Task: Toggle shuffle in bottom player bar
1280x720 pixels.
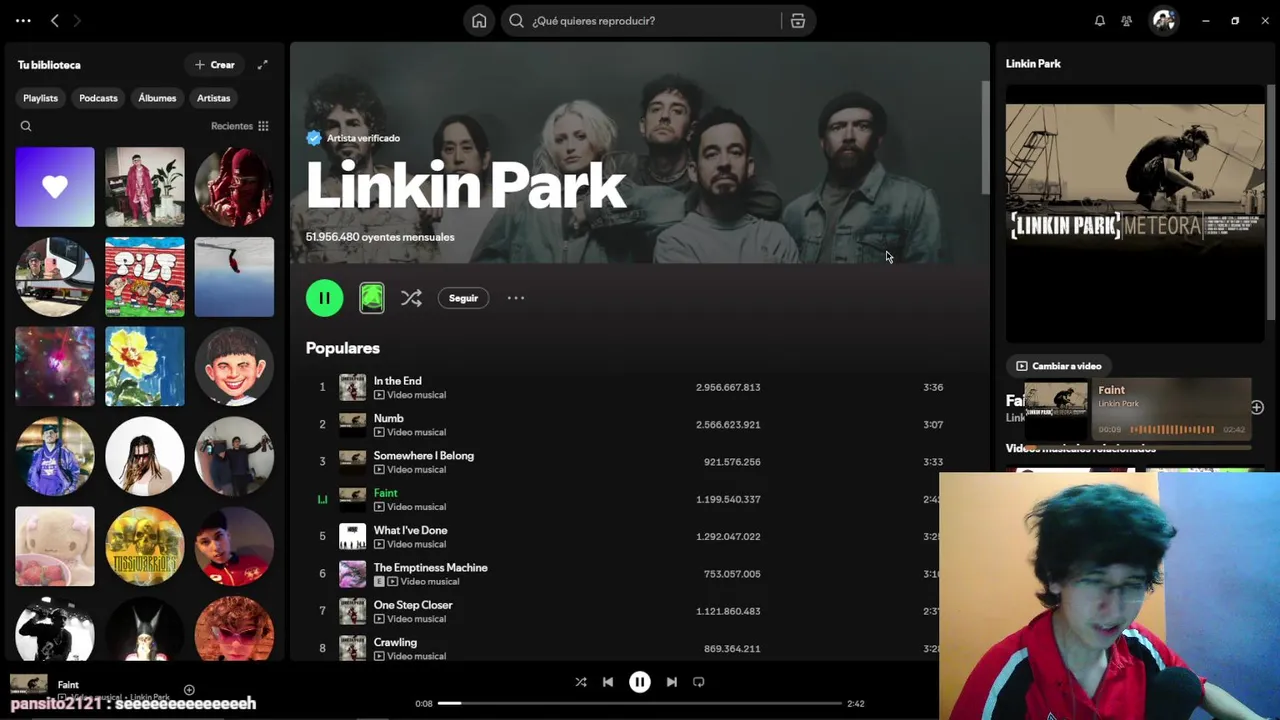Action: pos(581,682)
